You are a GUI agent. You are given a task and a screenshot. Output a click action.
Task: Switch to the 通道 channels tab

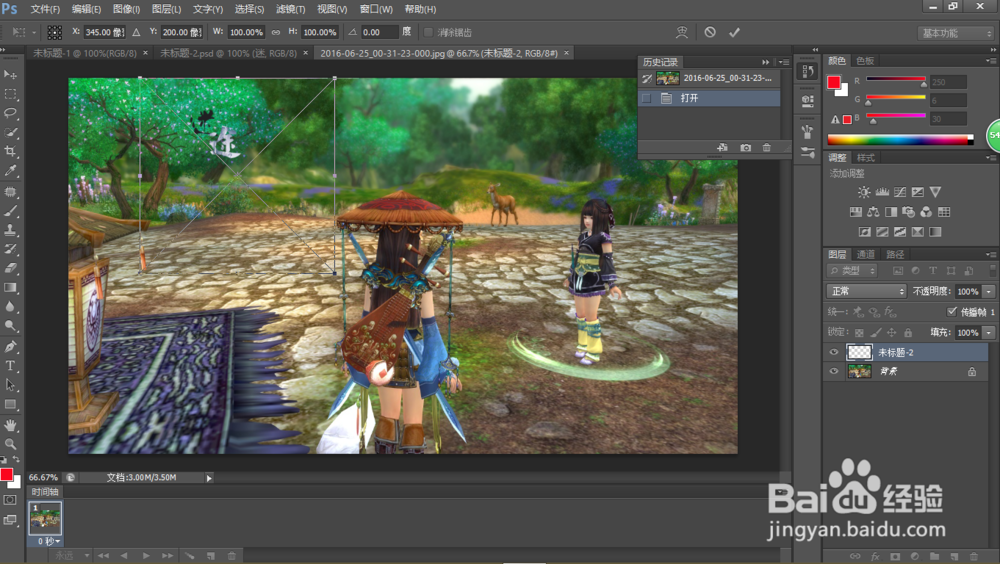[865, 254]
